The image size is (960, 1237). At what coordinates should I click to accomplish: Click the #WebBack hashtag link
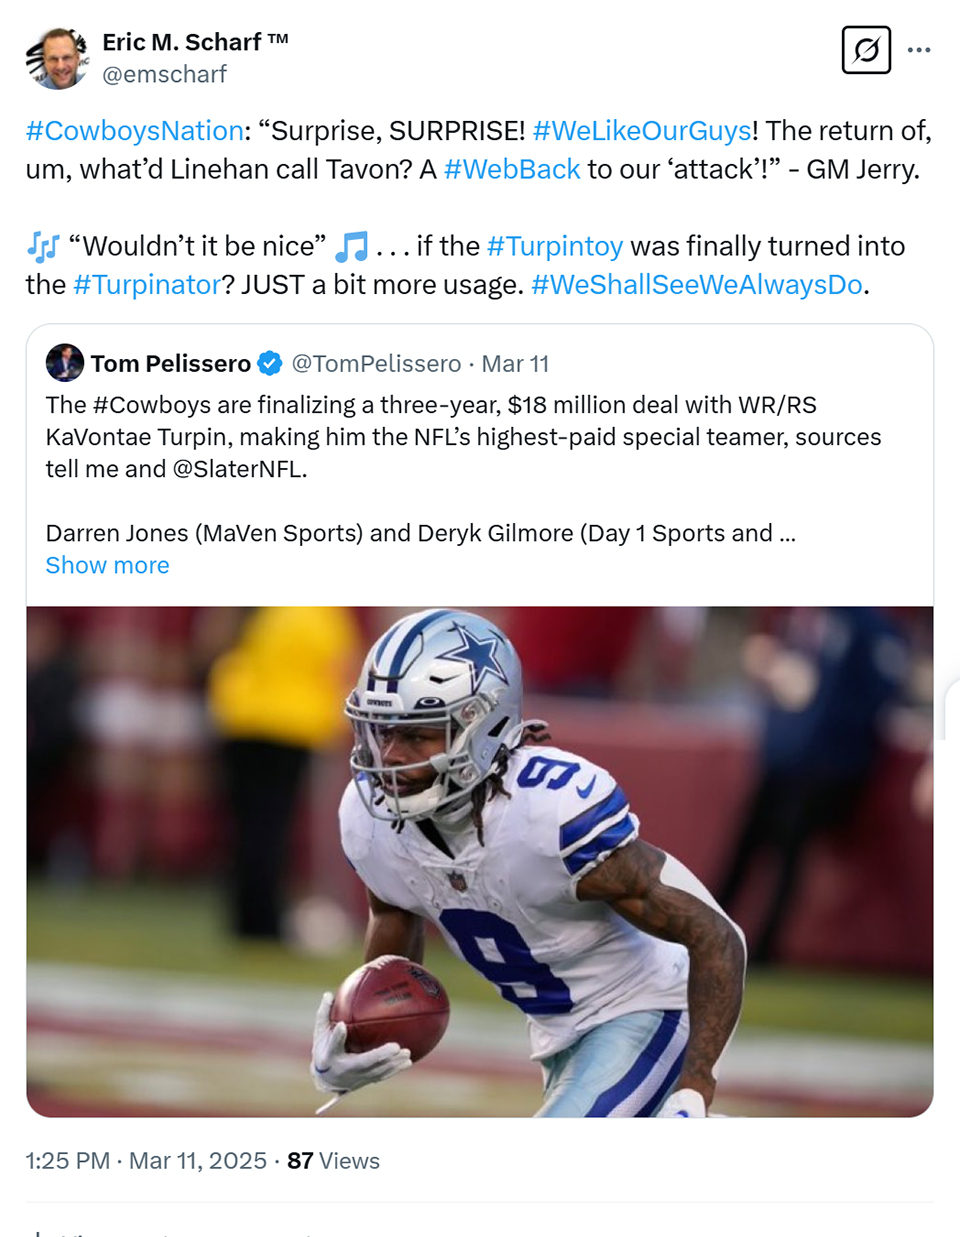pos(512,169)
